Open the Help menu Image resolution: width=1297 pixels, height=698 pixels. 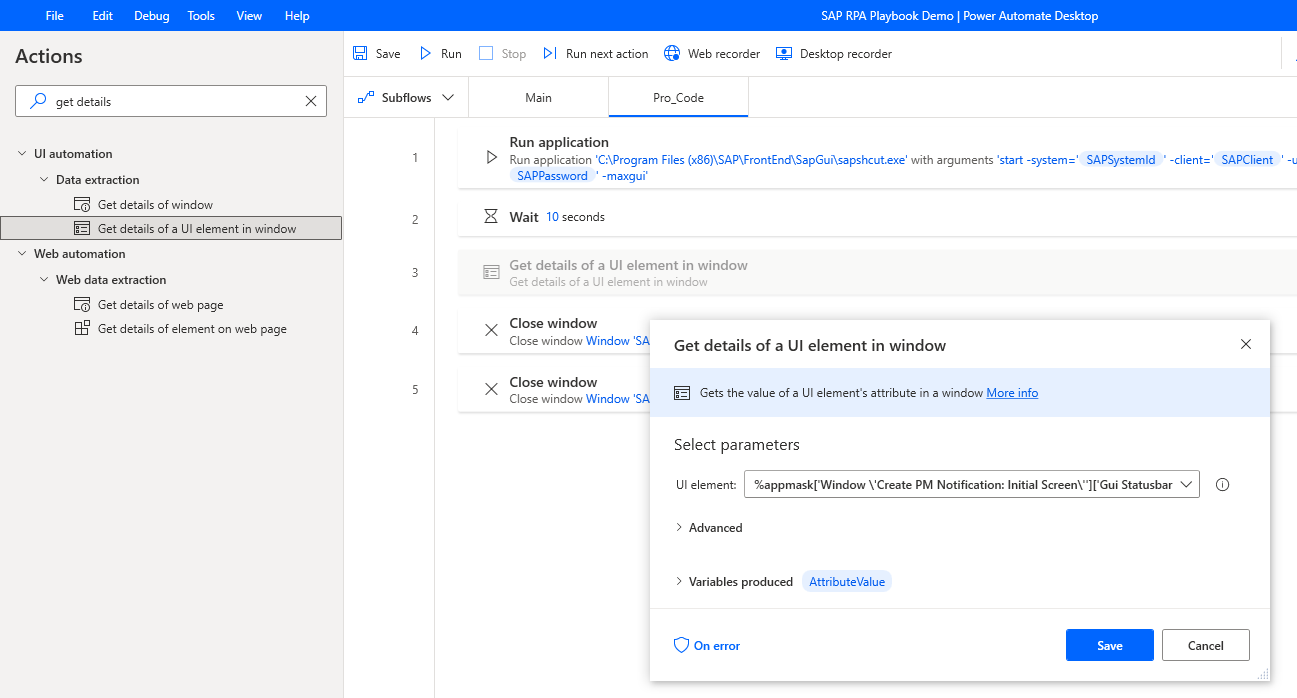[x=297, y=16]
